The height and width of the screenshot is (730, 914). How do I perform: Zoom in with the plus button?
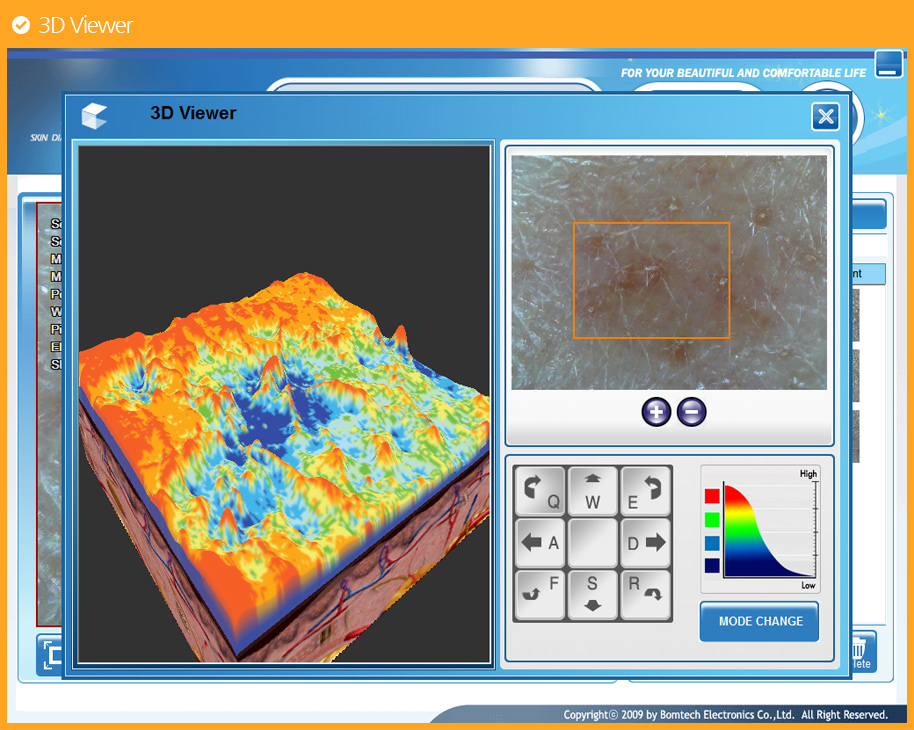coord(657,412)
